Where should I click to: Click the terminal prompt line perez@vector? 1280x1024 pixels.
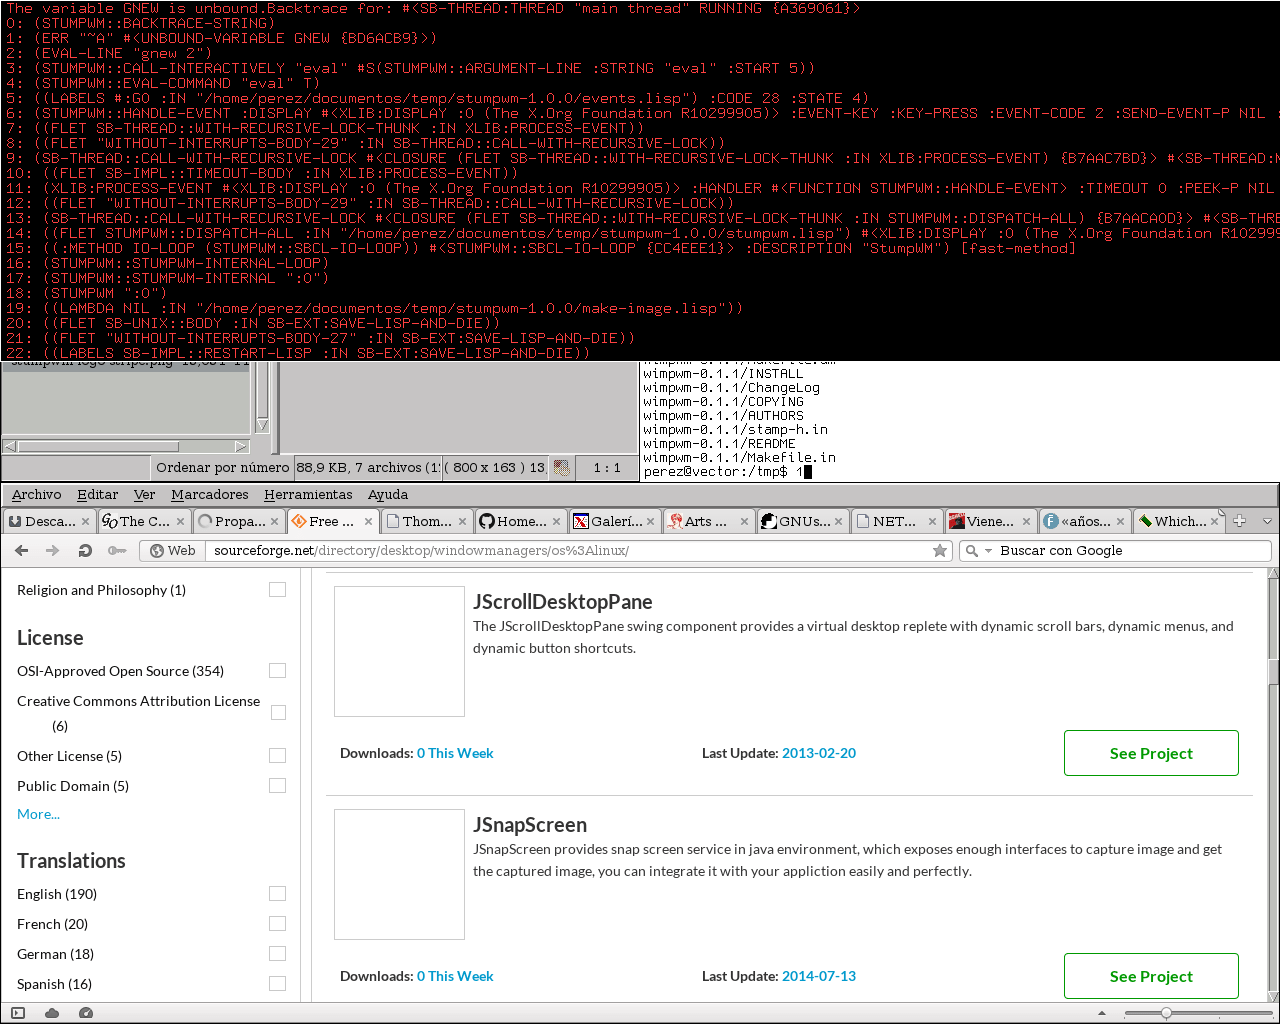point(728,471)
